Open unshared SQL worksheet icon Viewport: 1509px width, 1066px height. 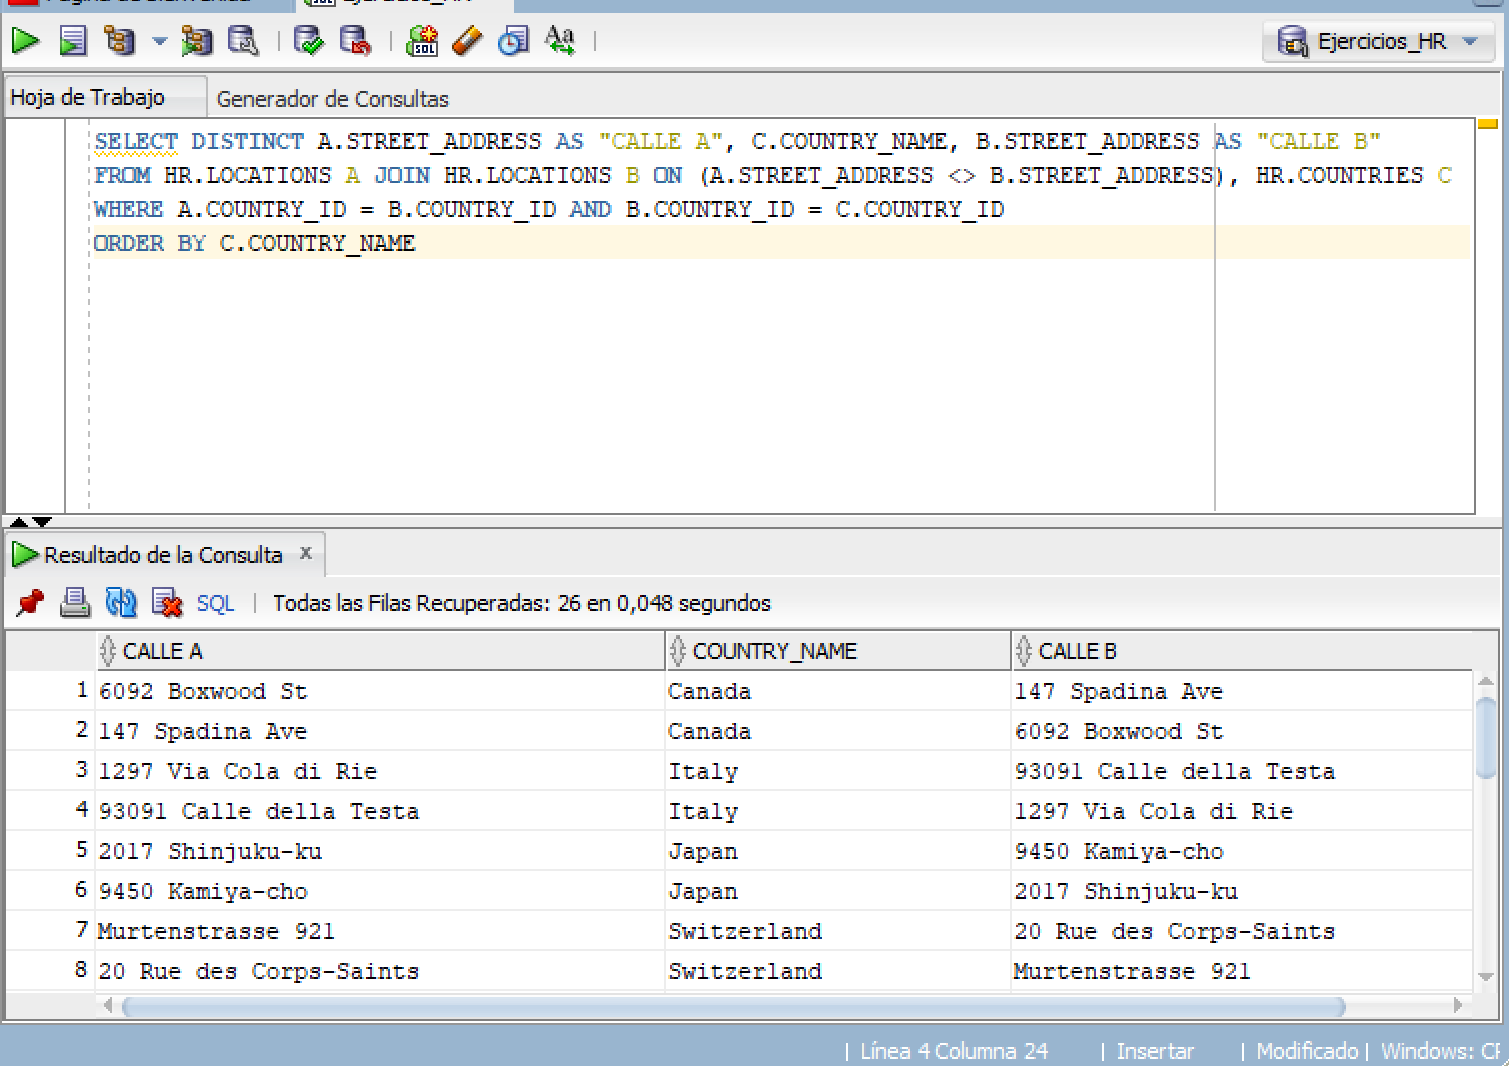coord(422,41)
